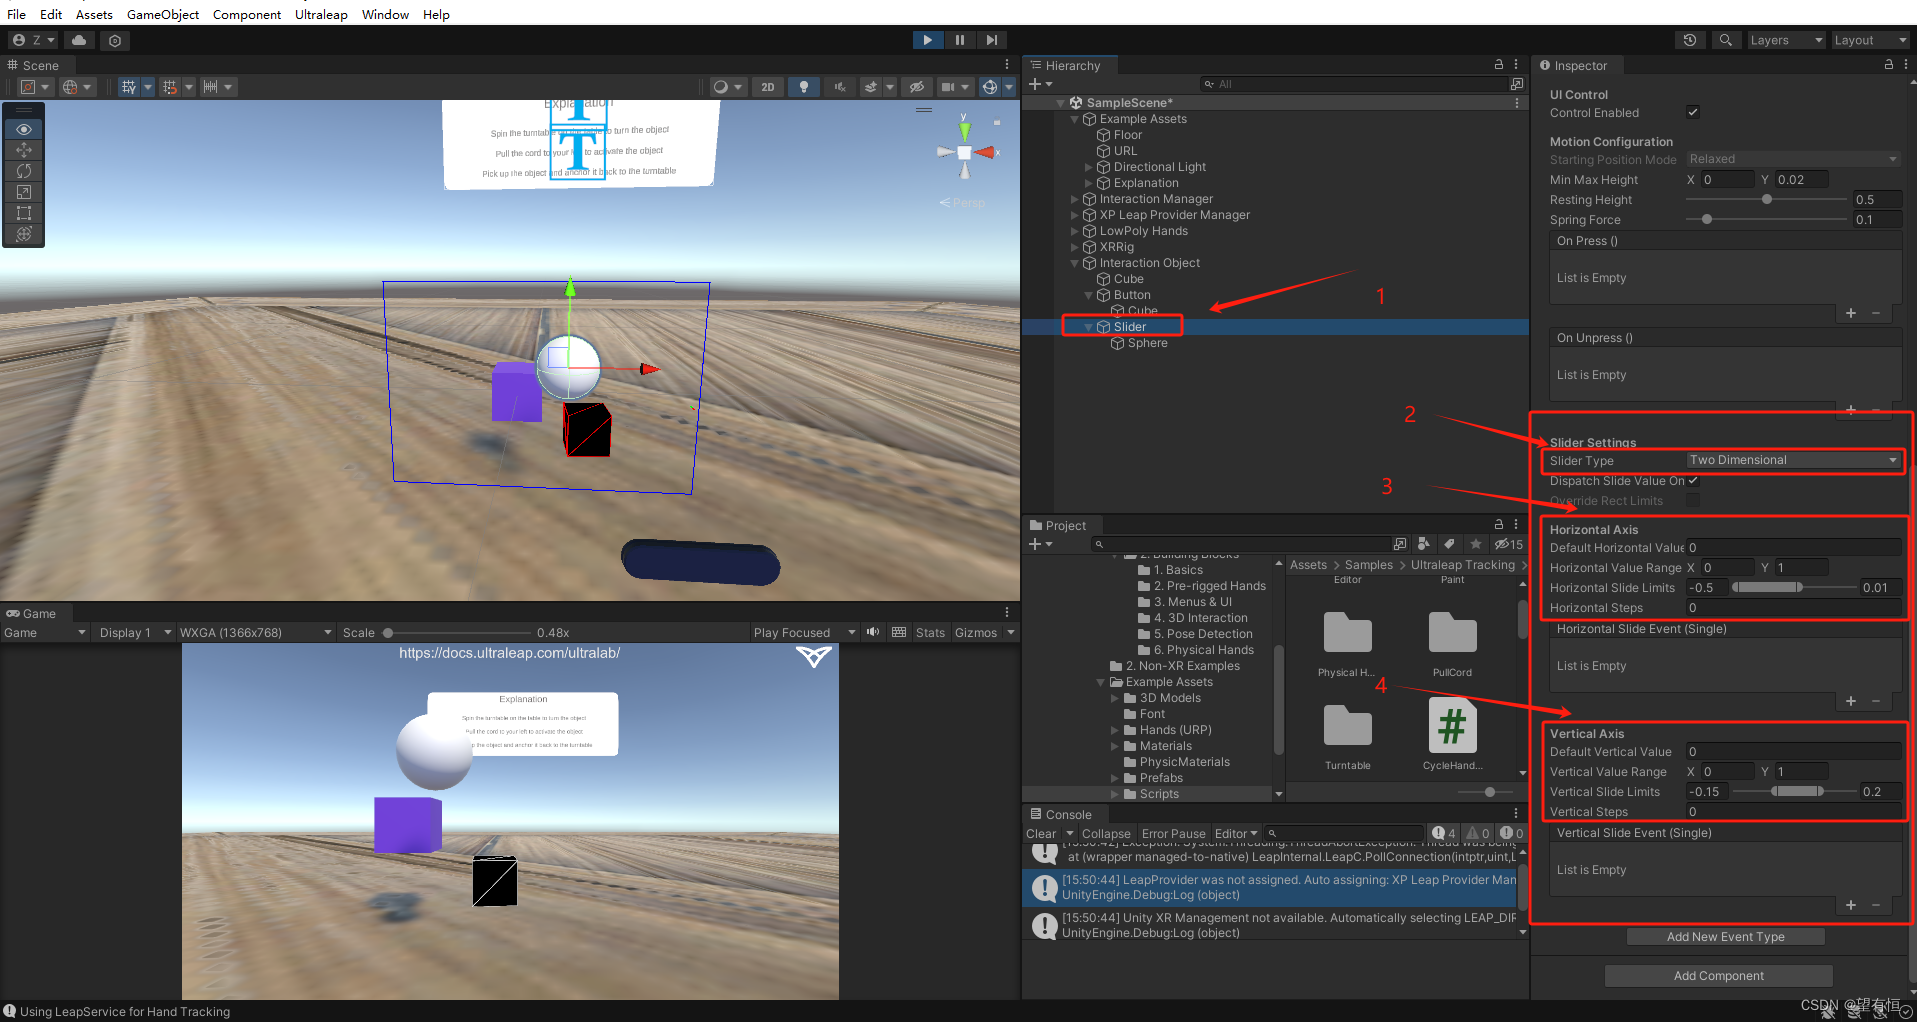Screen dimensions: 1917x1022
Task: Open the Ultraleap menu
Action: [x=321, y=14]
